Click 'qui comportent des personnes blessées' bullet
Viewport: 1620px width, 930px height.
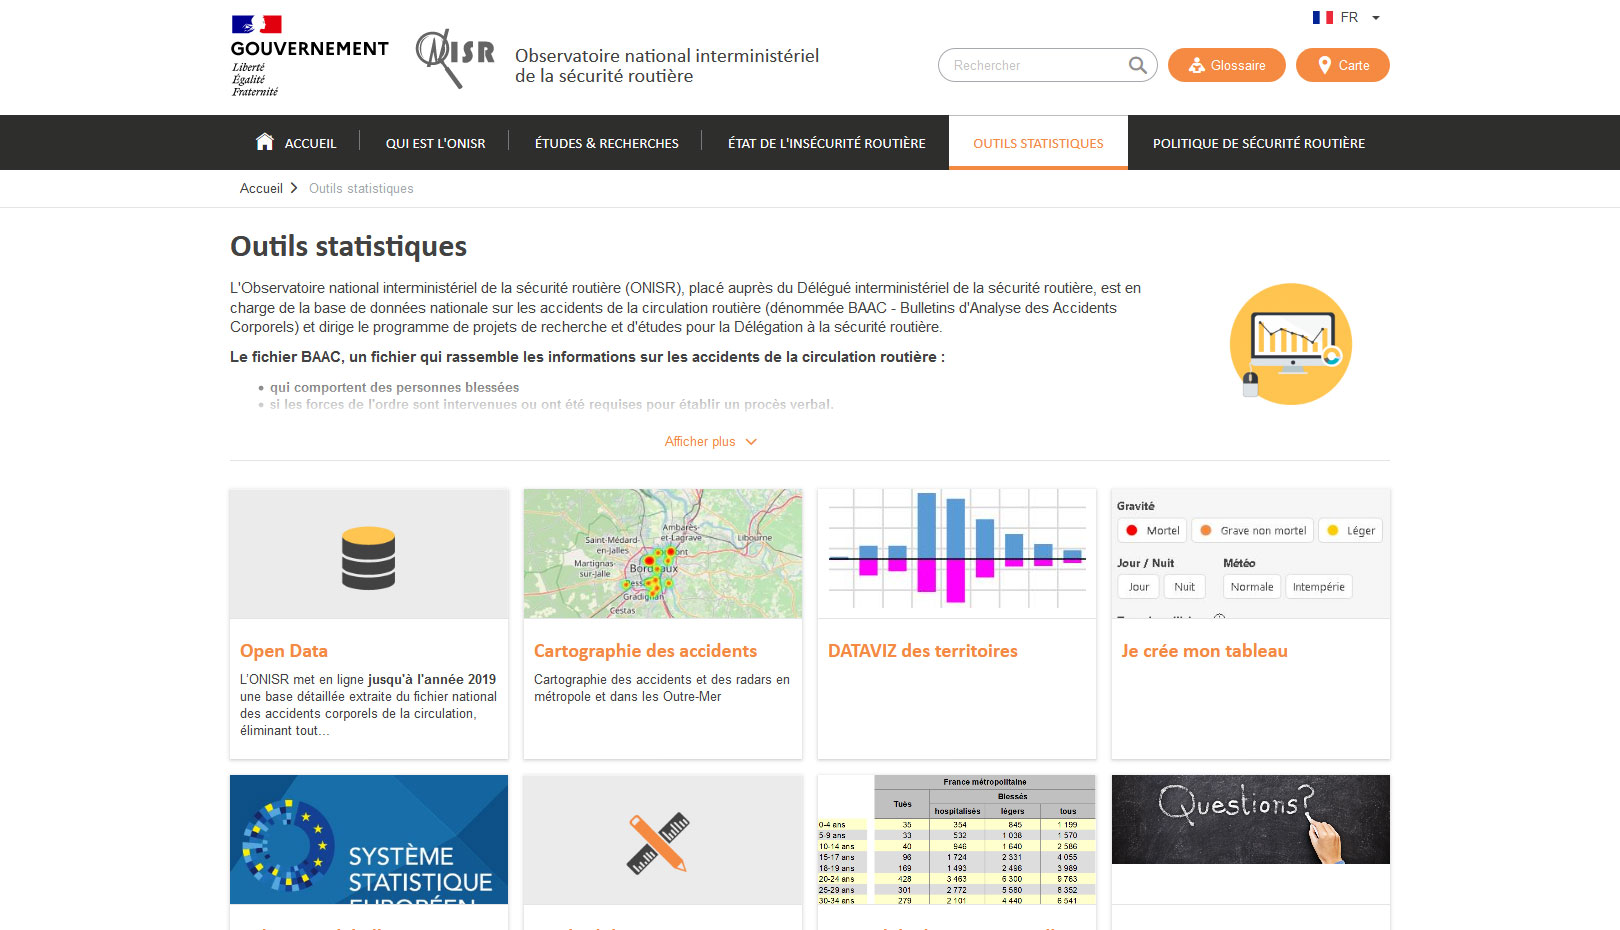(x=394, y=387)
